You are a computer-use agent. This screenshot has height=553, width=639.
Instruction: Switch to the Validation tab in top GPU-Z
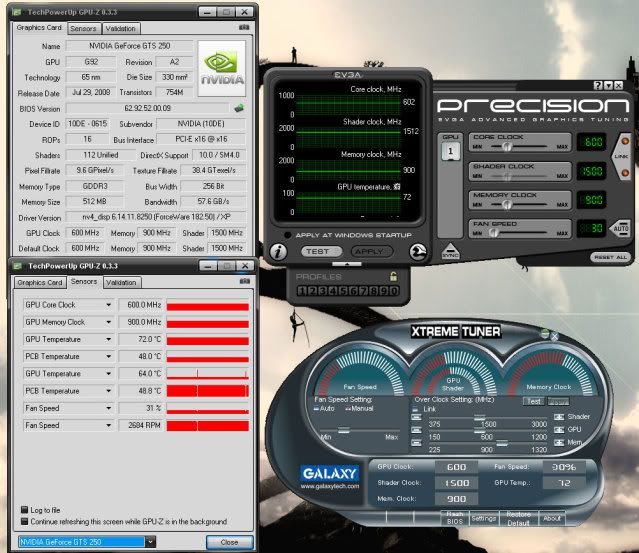click(x=121, y=28)
